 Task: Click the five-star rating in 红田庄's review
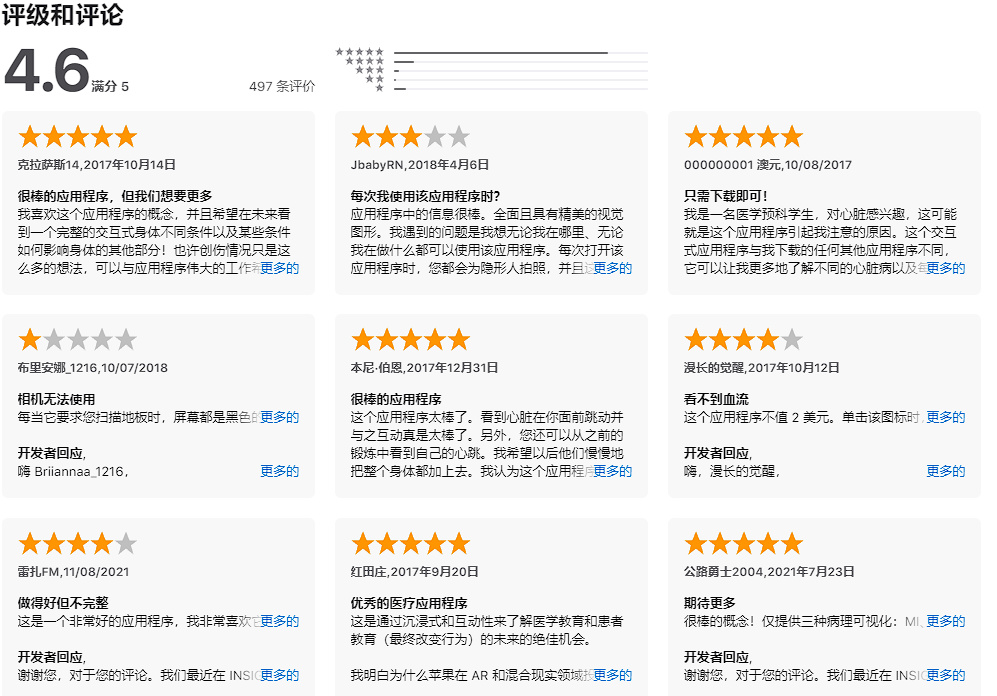(410, 544)
